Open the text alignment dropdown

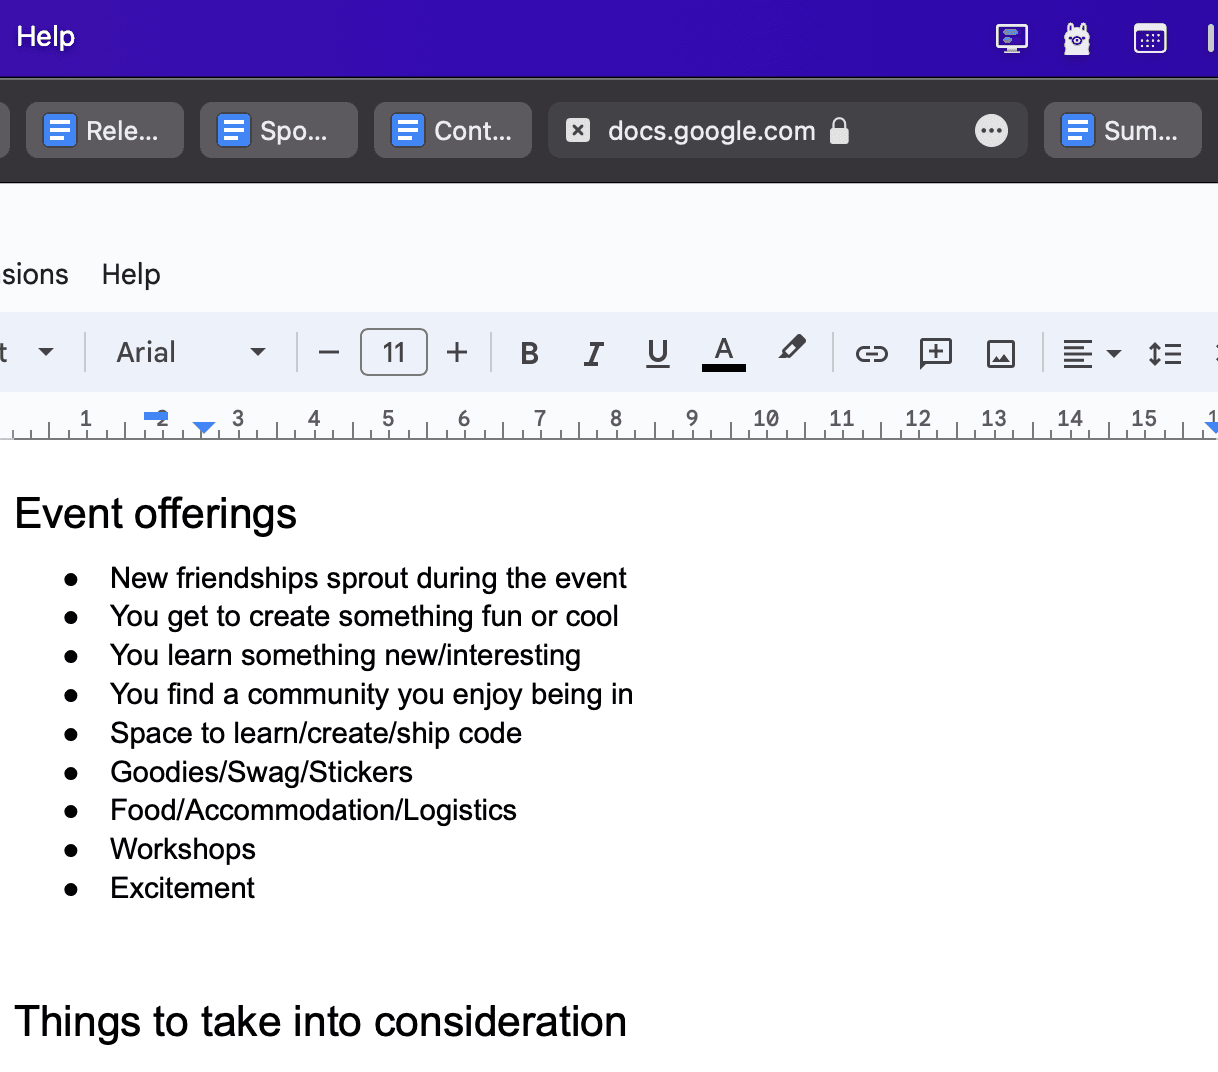(1091, 353)
